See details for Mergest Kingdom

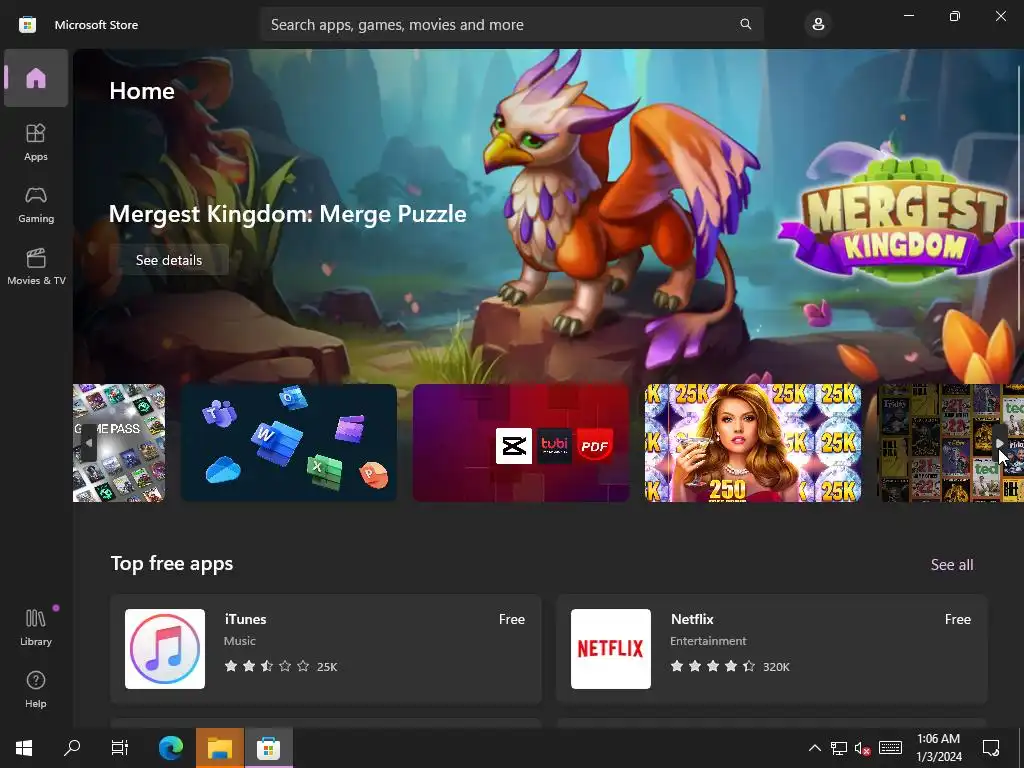click(169, 260)
